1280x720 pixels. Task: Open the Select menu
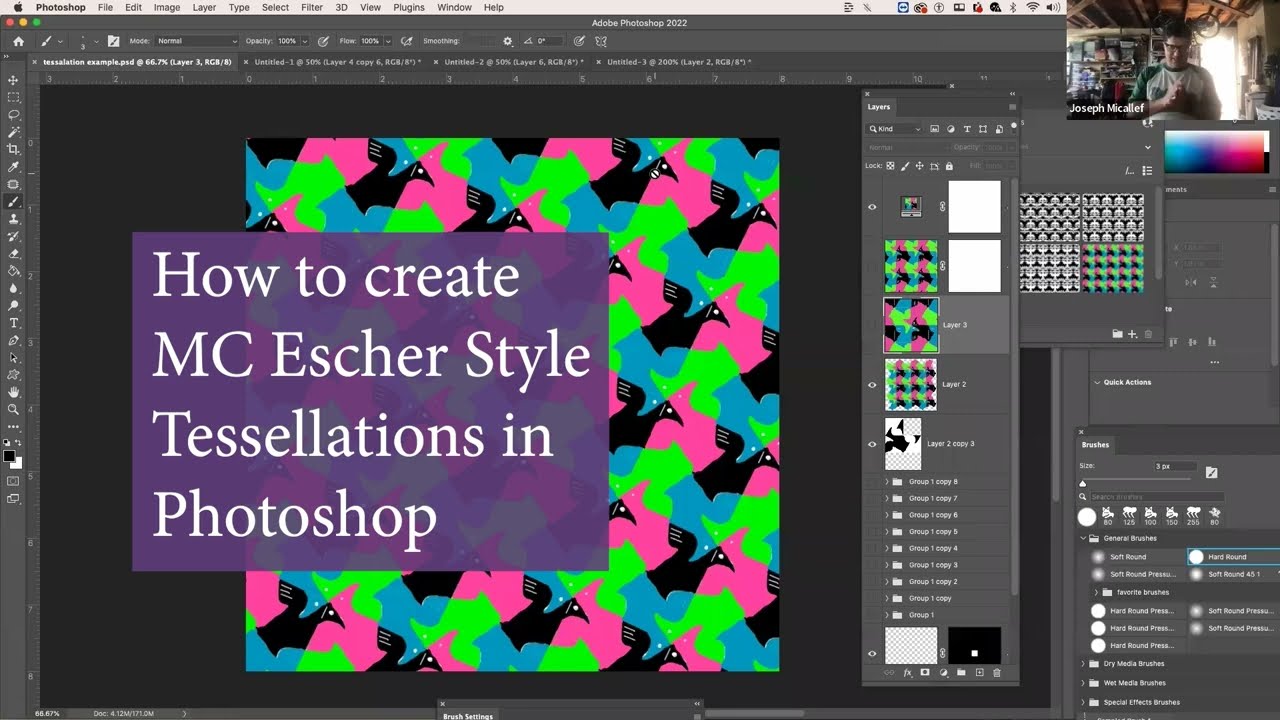point(275,7)
